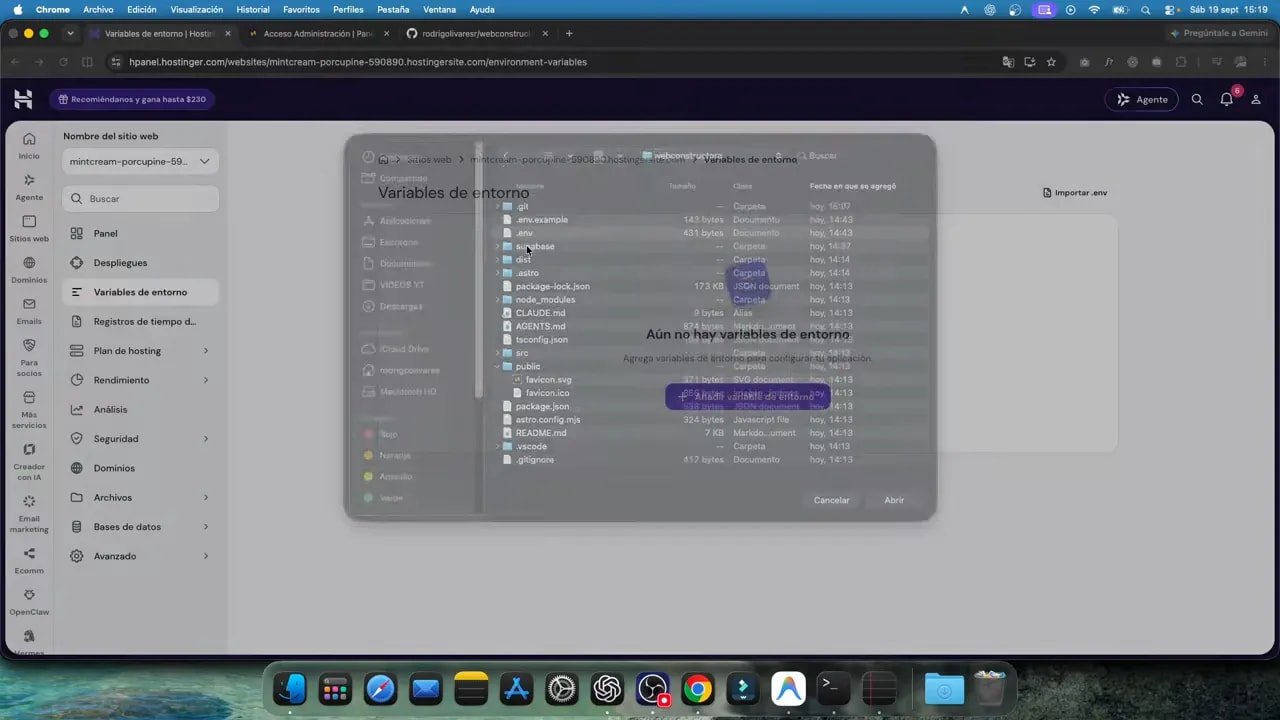This screenshot has height=720, width=1280.
Task: Click the Importar .env button
Action: [x=1075, y=193]
